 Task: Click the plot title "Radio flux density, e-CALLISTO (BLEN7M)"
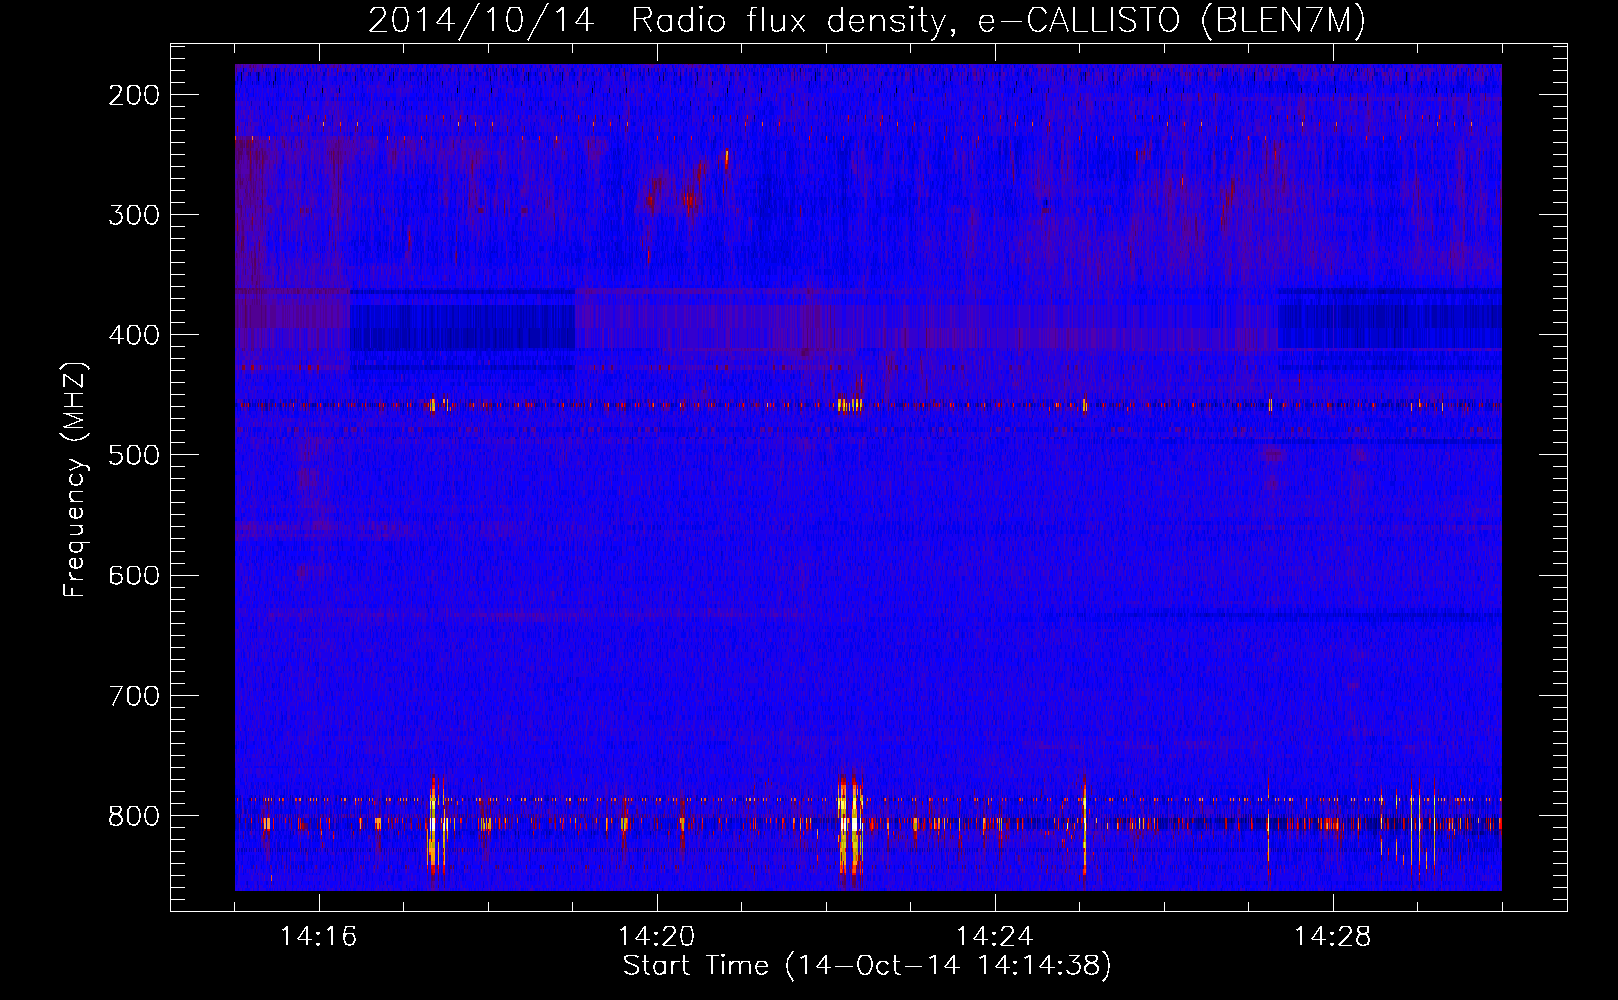[998, 21]
